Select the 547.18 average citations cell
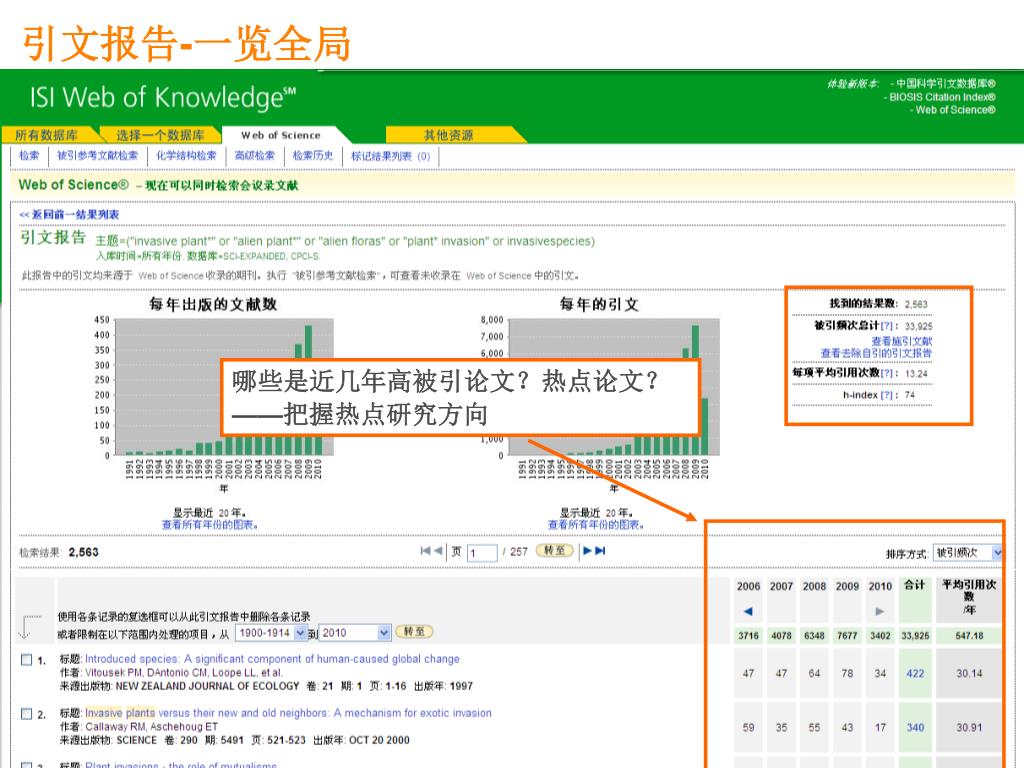1024x768 pixels. tap(969, 635)
